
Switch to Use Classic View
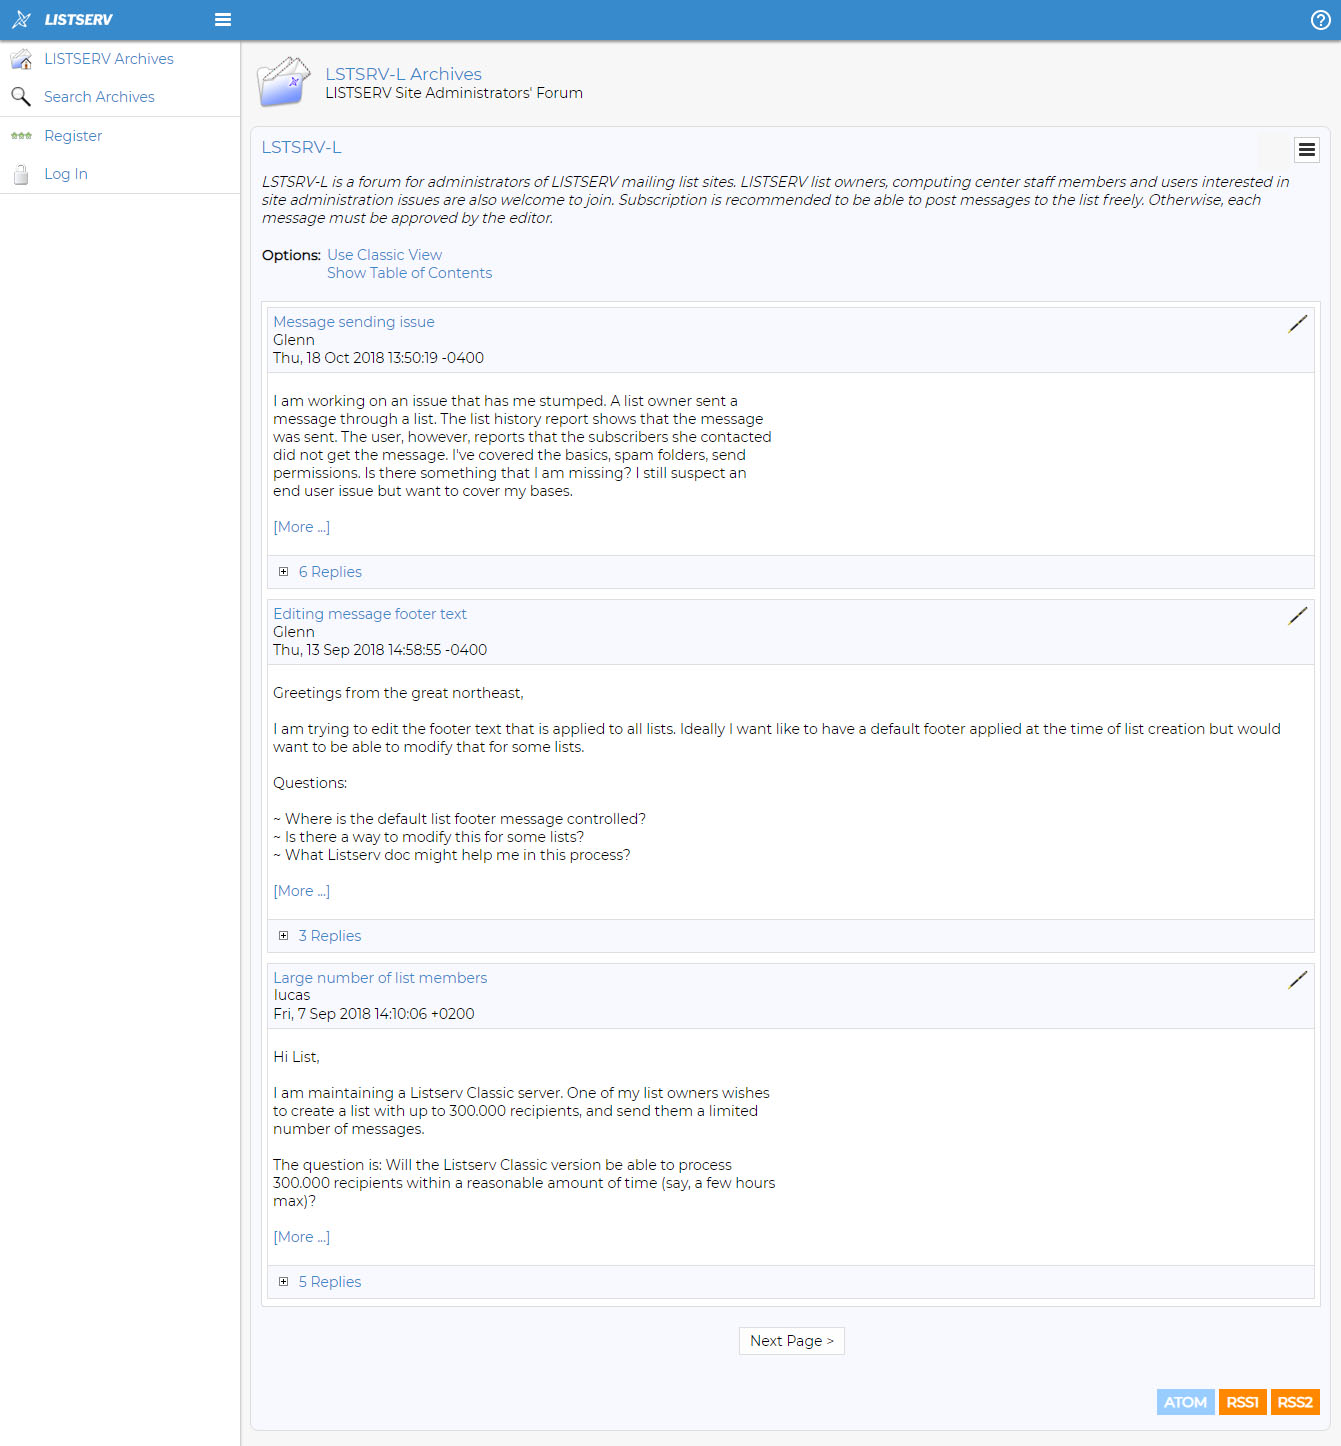384,255
